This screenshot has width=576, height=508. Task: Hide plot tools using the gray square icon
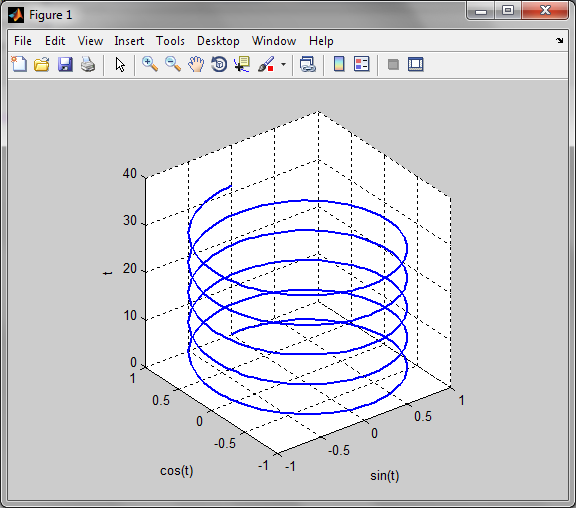393,65
